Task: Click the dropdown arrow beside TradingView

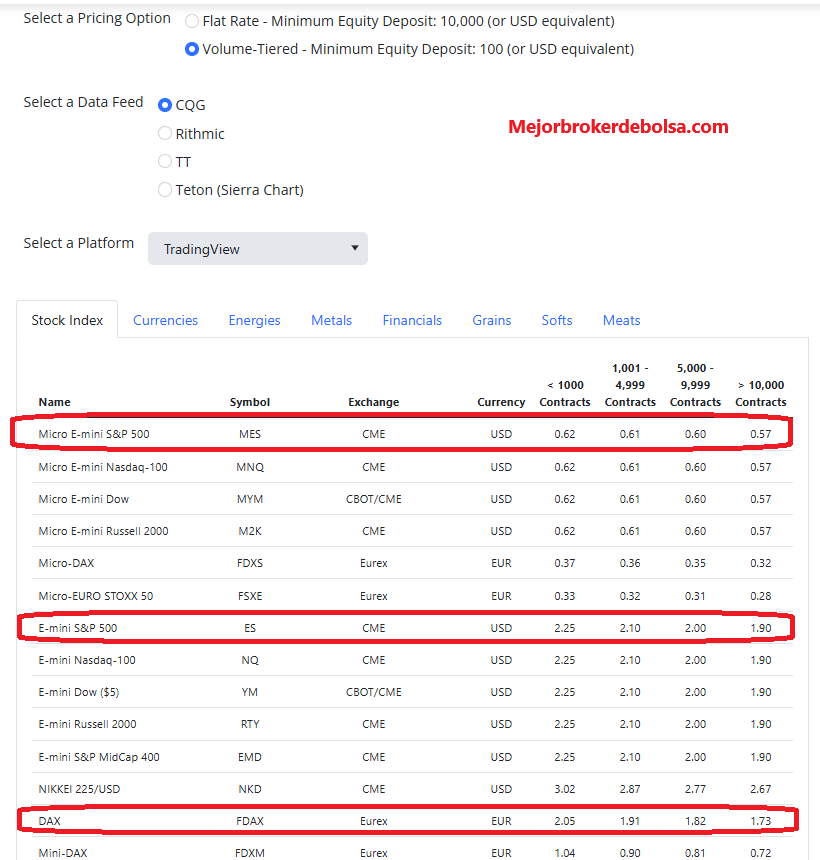Action: pyautogui.click(x=355, y=248)
